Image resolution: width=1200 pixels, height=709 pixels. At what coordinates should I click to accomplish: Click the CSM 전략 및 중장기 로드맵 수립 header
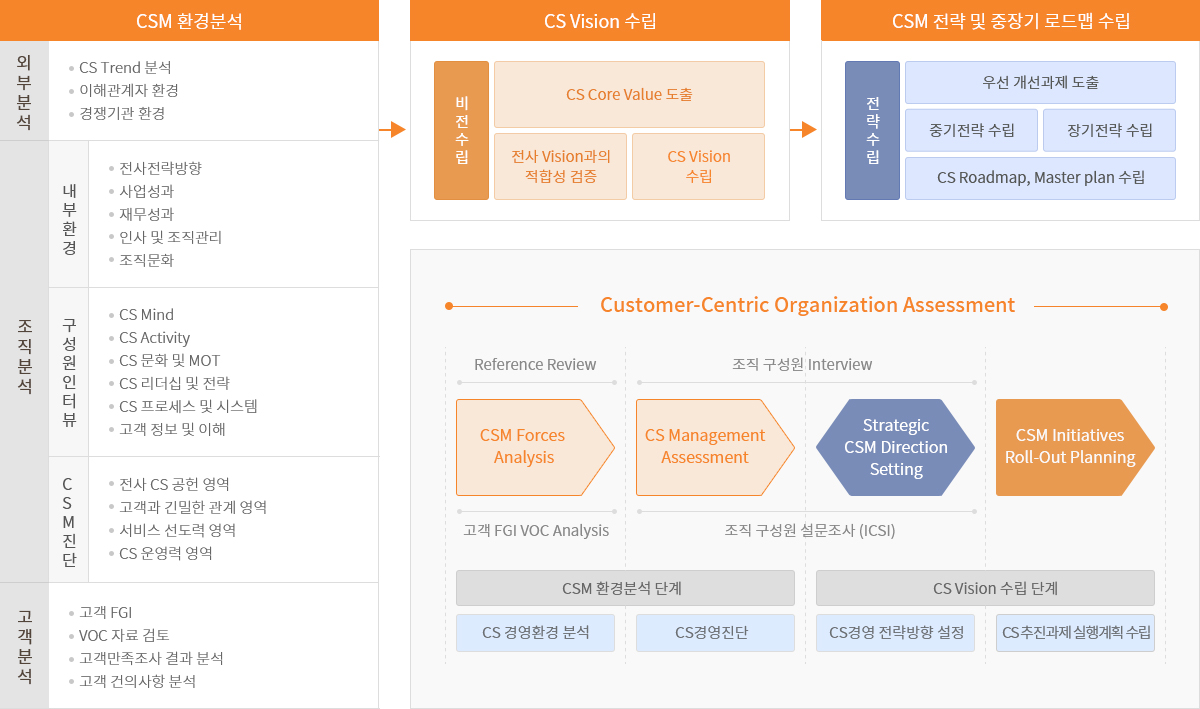tap(1010, 21)
